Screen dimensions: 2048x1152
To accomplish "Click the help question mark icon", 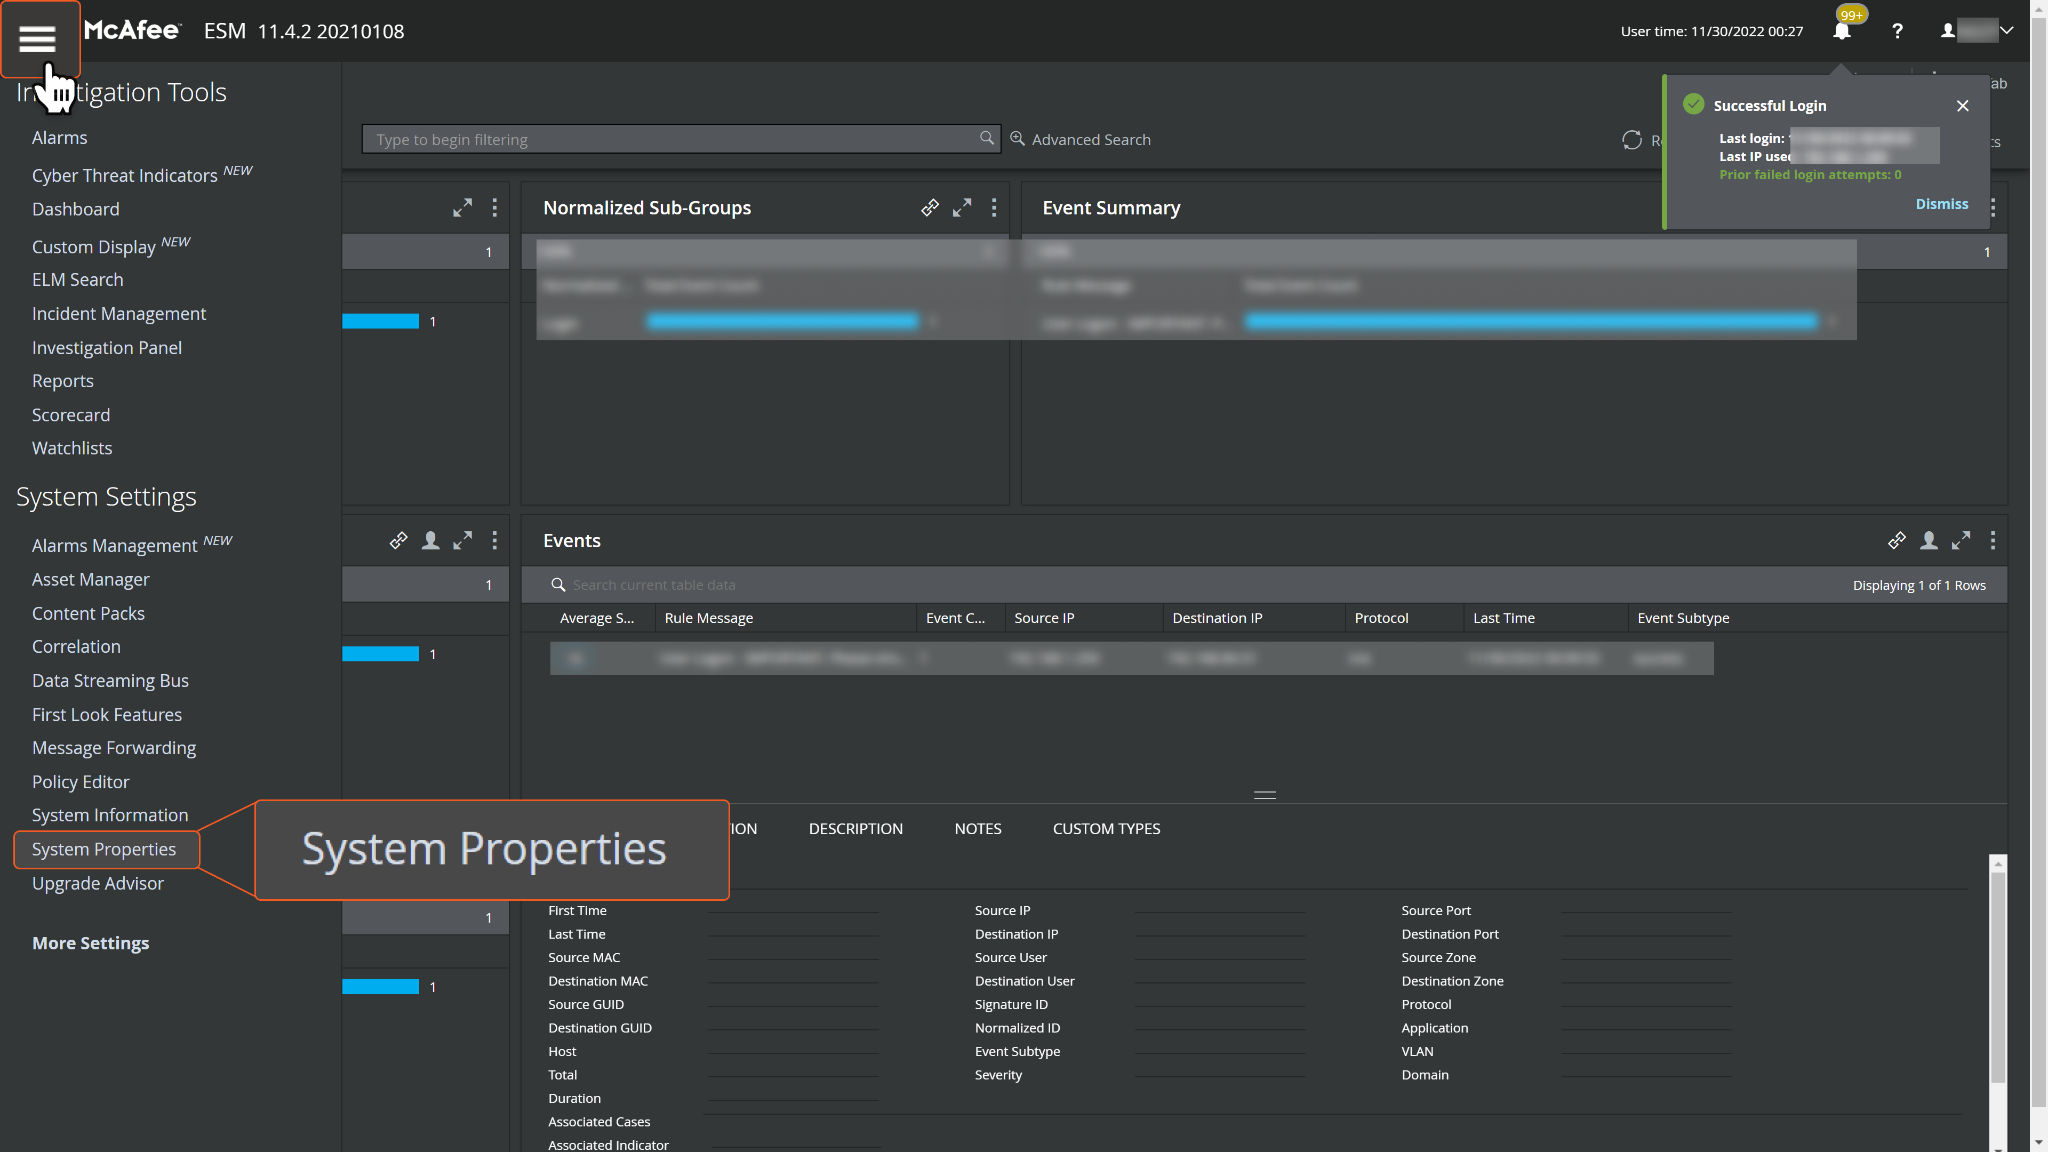I will point(1897,31).
